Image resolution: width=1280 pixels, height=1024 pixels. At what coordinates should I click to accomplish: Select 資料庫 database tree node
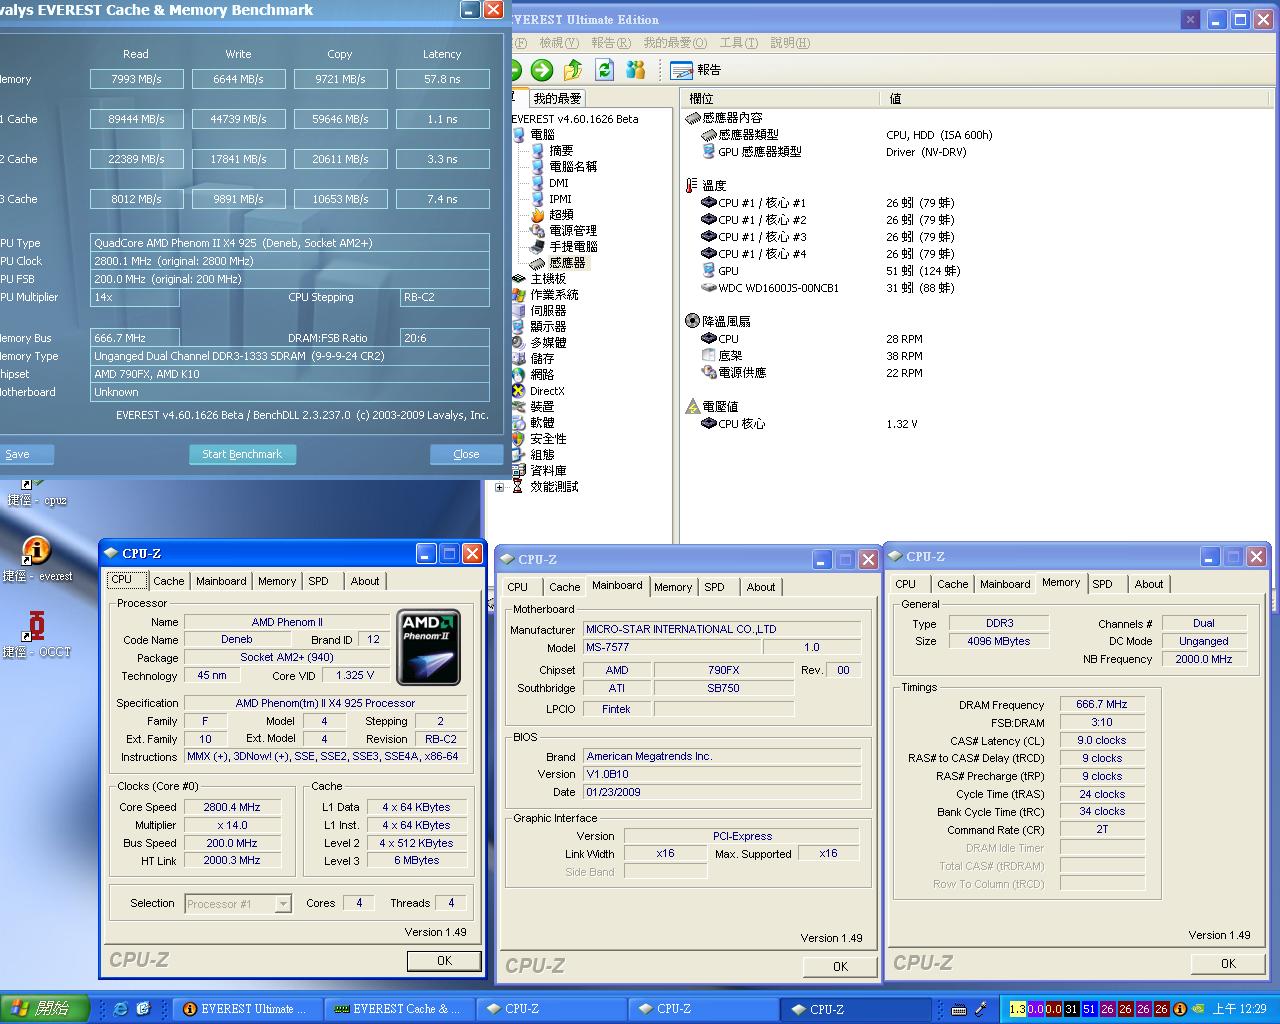click(539, 470)
